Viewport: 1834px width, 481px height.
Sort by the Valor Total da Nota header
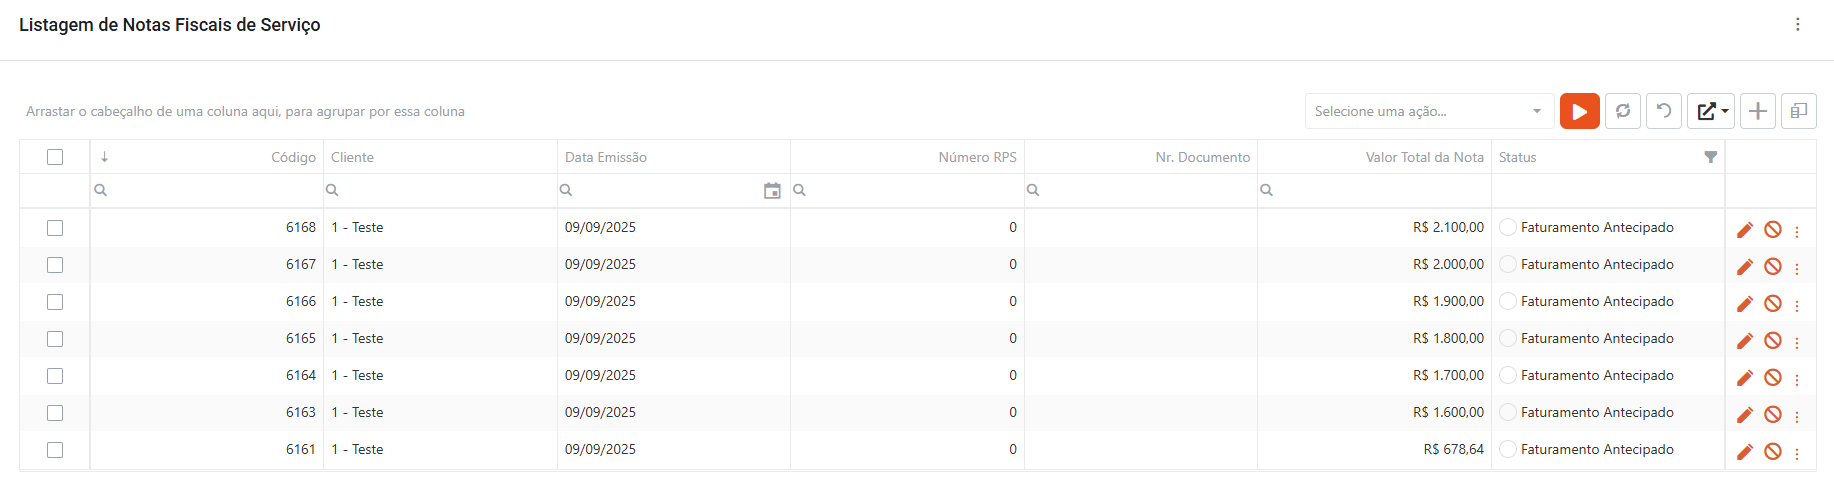(1424, 157)
